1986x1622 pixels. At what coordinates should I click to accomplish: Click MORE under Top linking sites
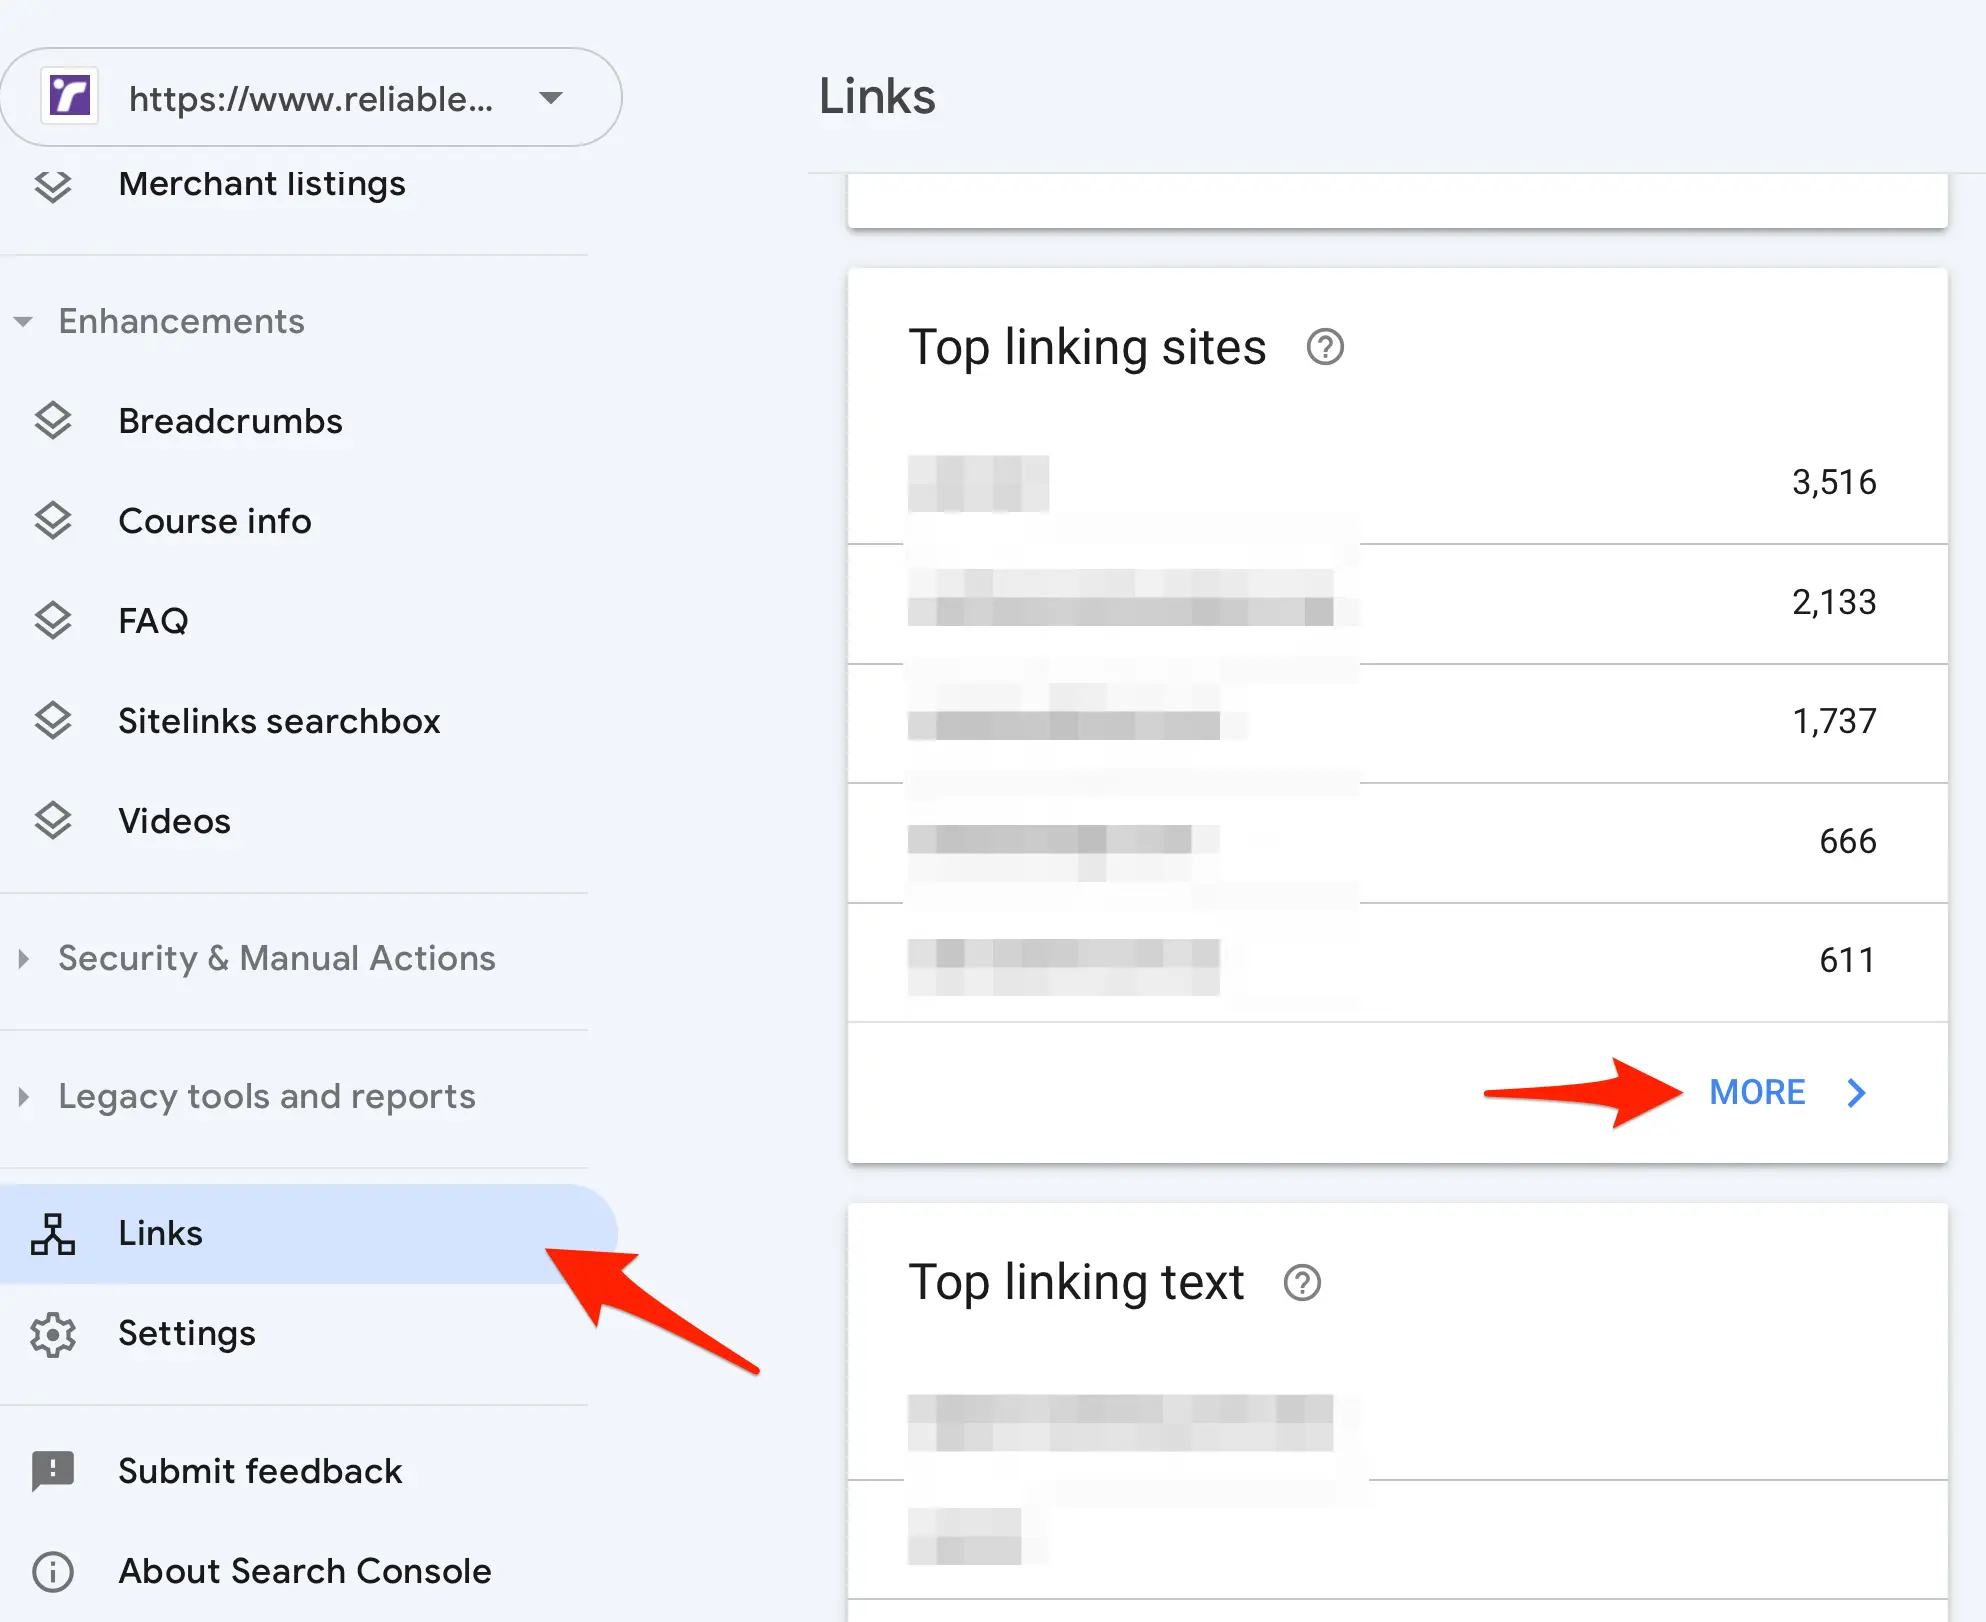click(x=1757, y=1093)
